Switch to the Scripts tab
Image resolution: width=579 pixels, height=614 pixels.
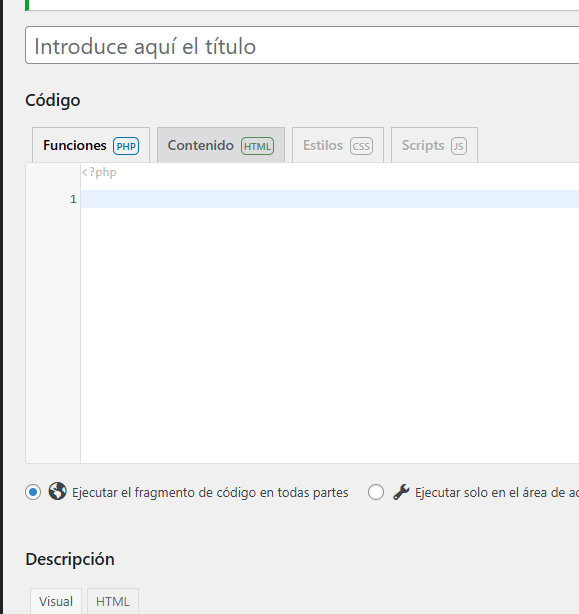[434, 145]
